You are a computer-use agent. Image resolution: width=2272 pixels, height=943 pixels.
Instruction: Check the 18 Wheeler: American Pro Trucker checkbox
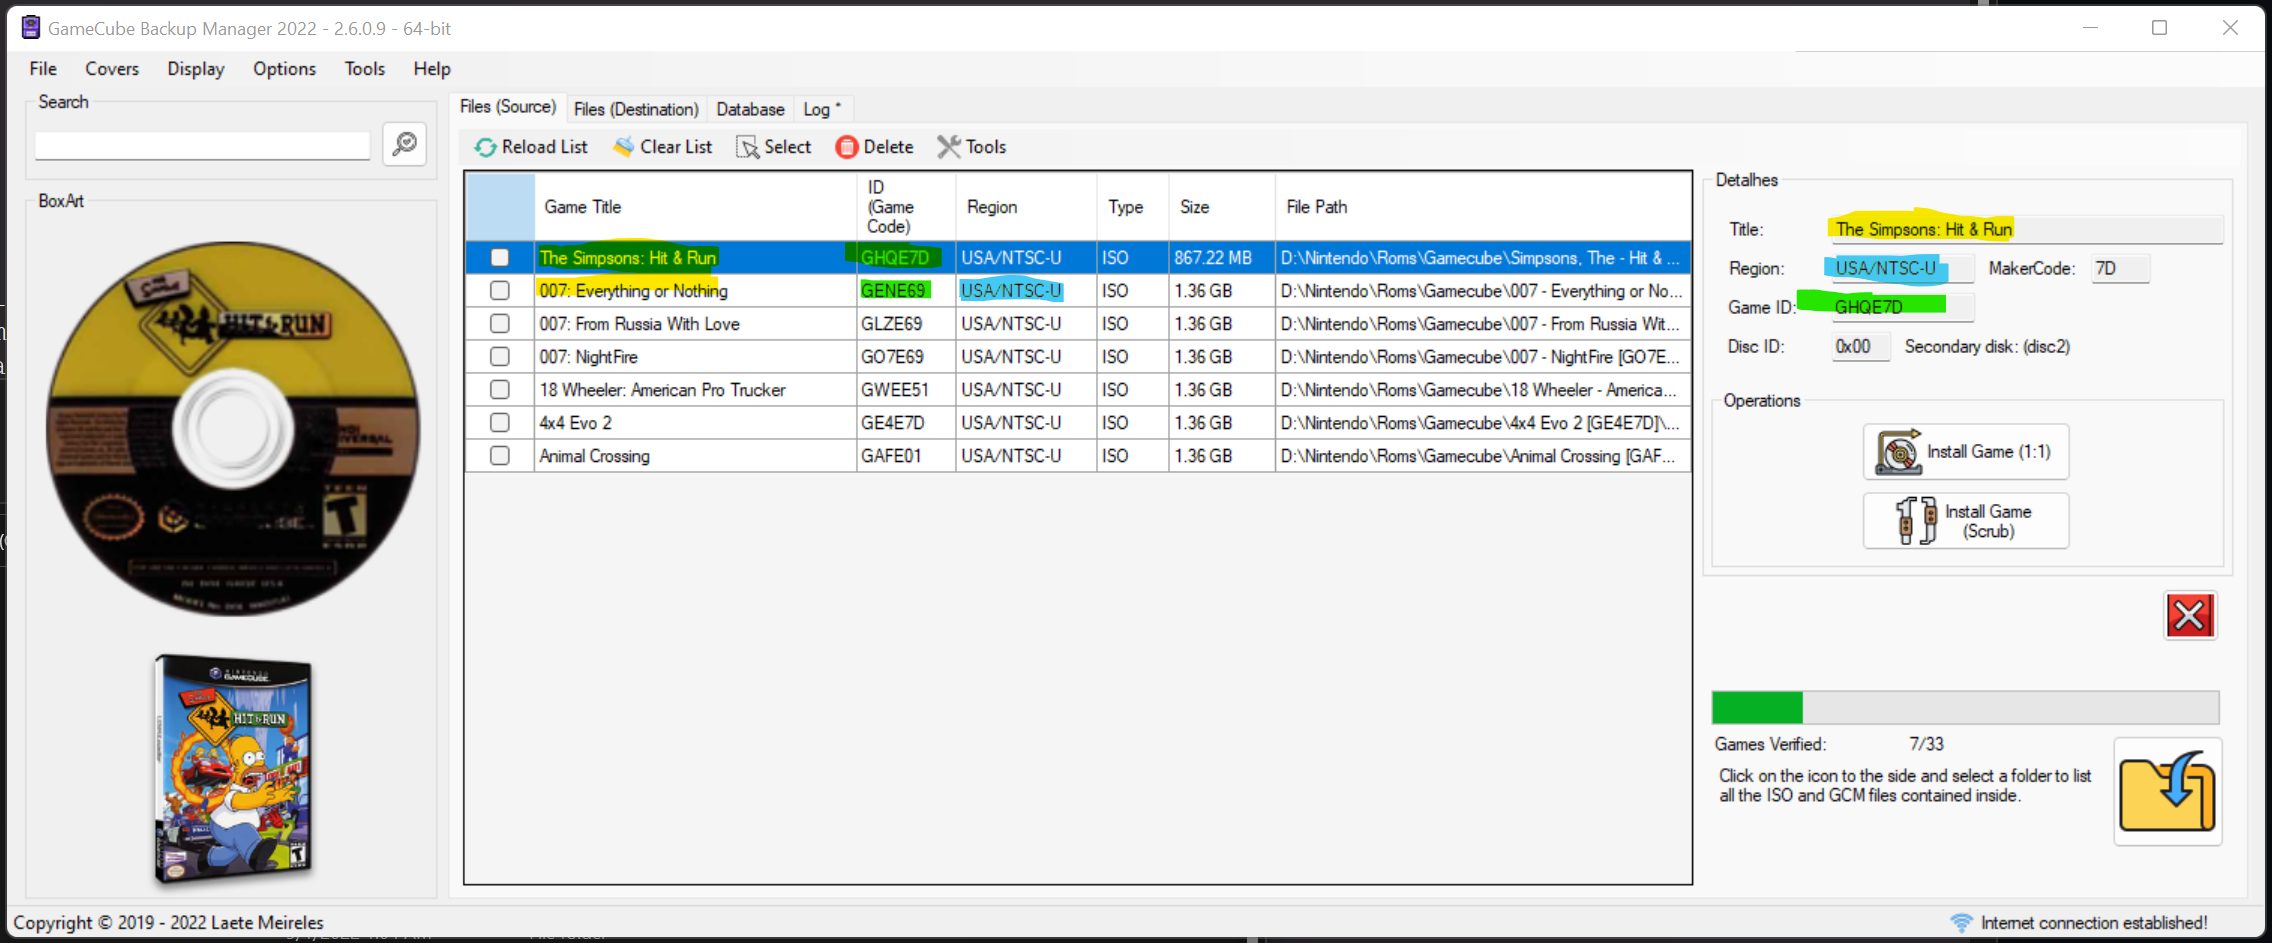(x=499, y=389)
